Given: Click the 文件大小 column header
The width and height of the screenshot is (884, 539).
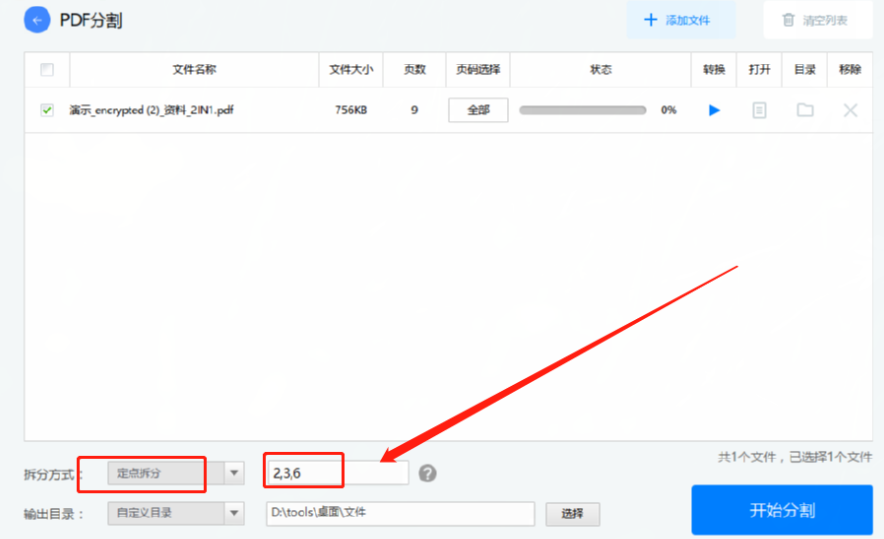Looking at the screenshot, I should point(351,69).
